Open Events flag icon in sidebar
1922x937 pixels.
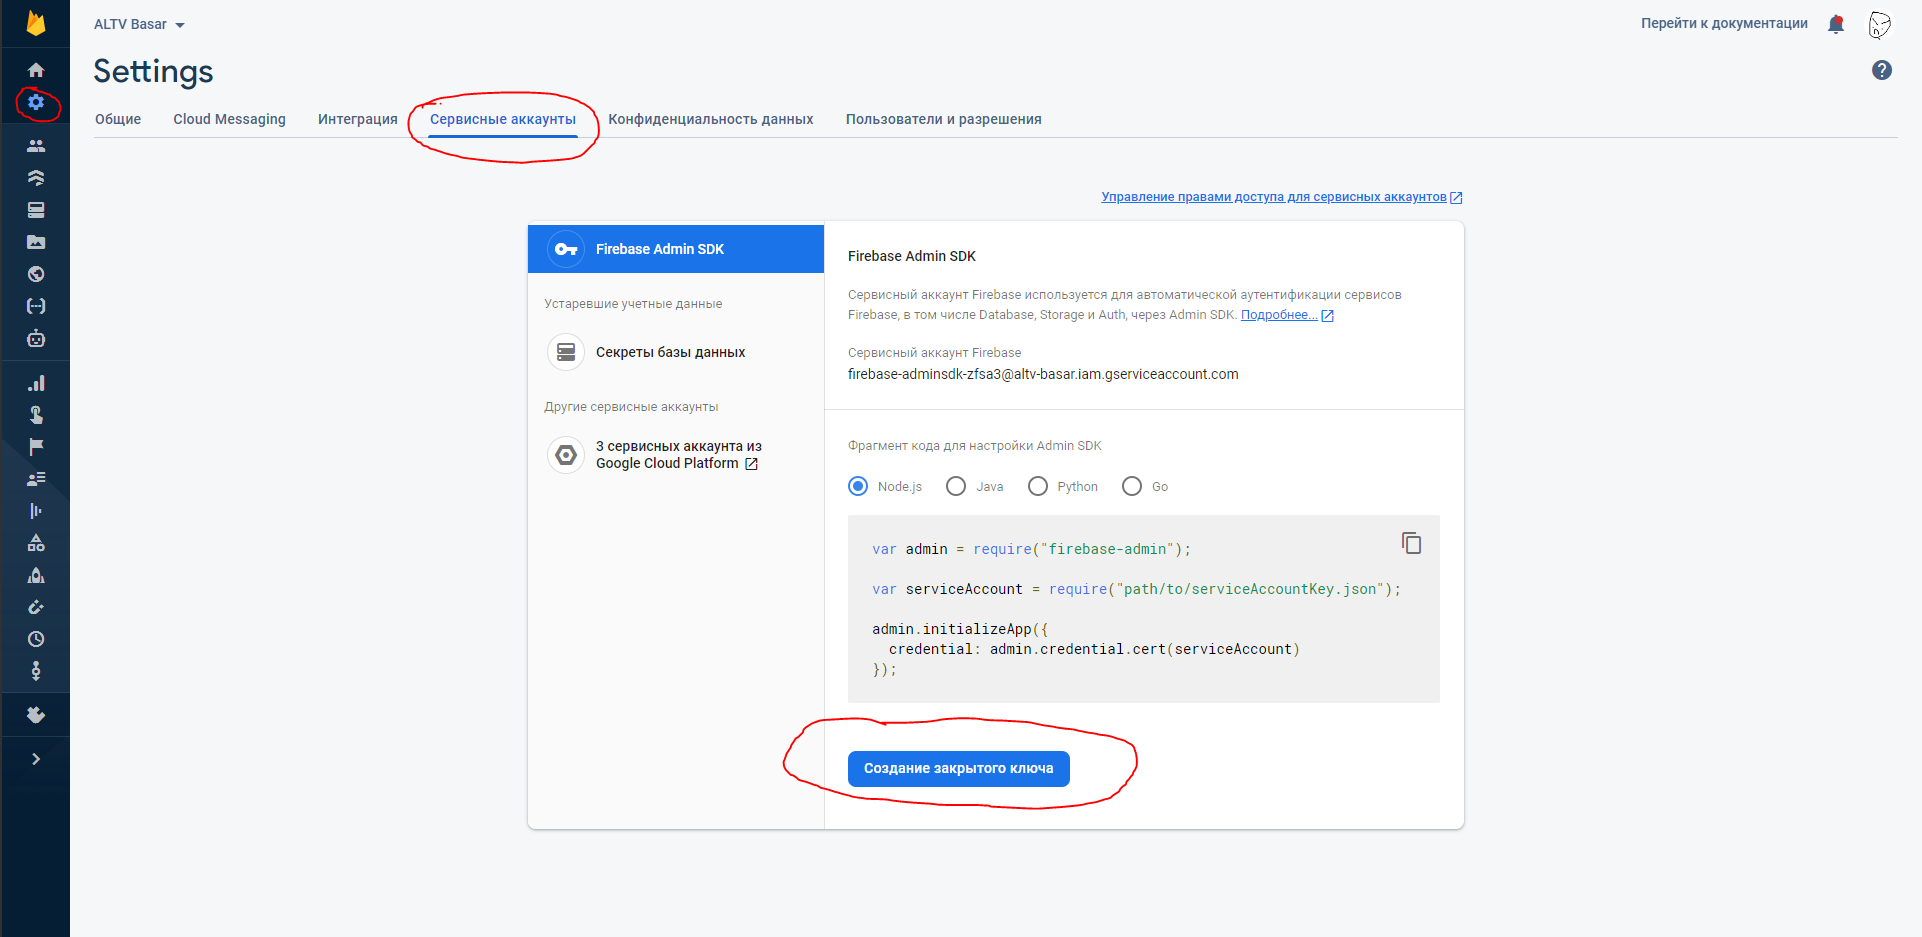click(36, 447)
